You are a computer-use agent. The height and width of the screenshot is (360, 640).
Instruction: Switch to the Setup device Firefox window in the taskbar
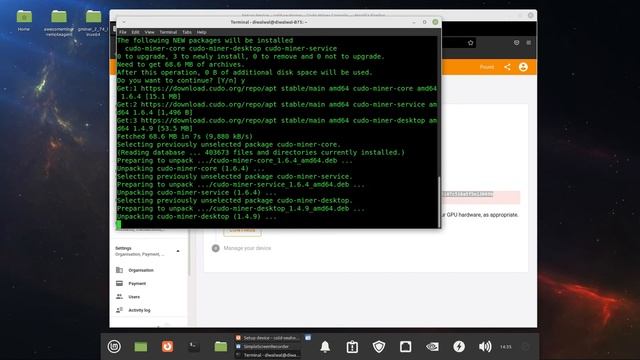(268, 338)
